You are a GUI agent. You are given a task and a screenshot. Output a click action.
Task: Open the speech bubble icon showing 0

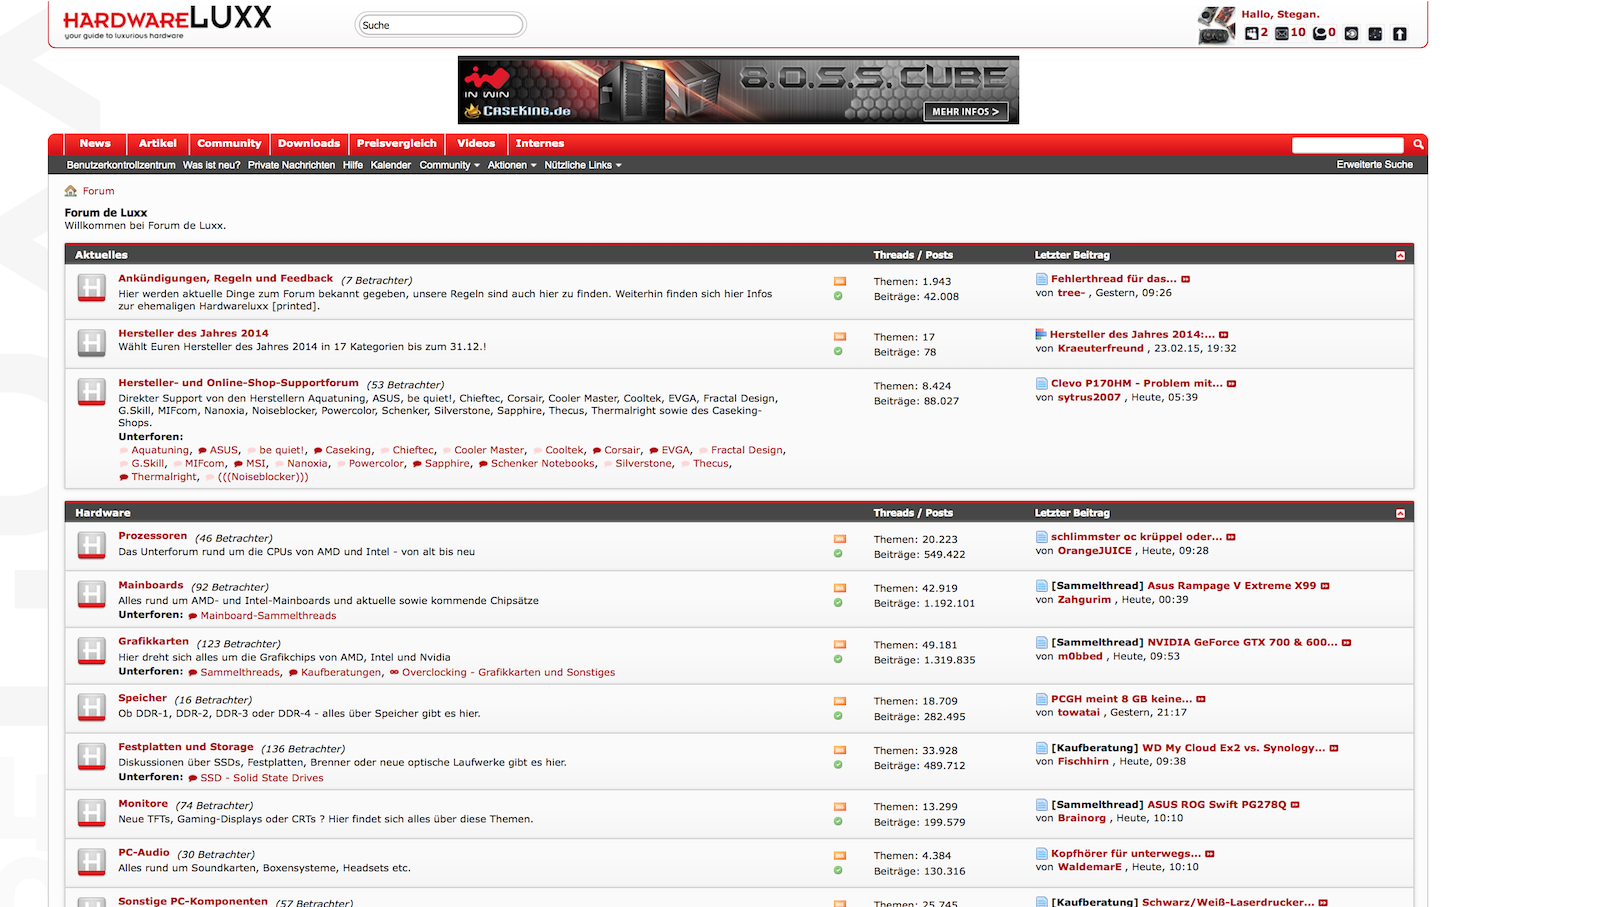coord(1319,33)
